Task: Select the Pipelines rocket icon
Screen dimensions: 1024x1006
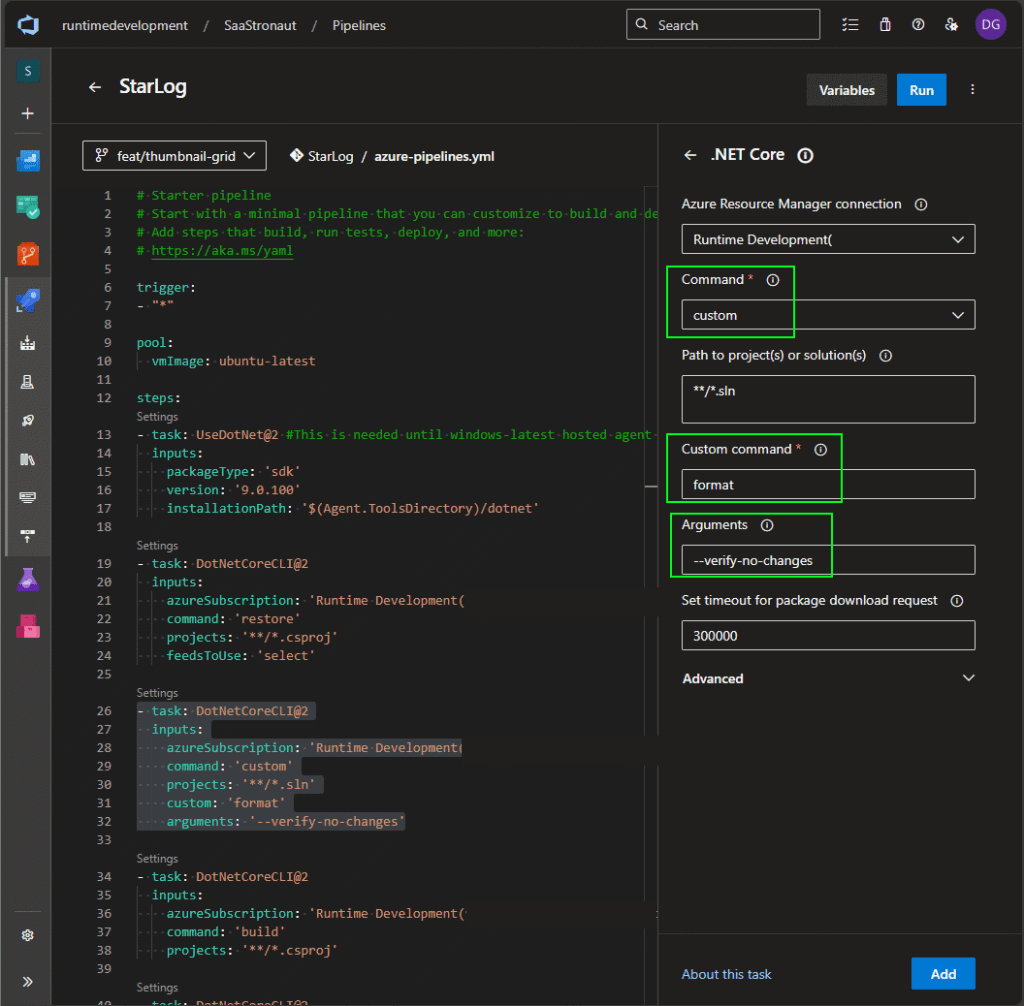Action: (x=27, y=301)
